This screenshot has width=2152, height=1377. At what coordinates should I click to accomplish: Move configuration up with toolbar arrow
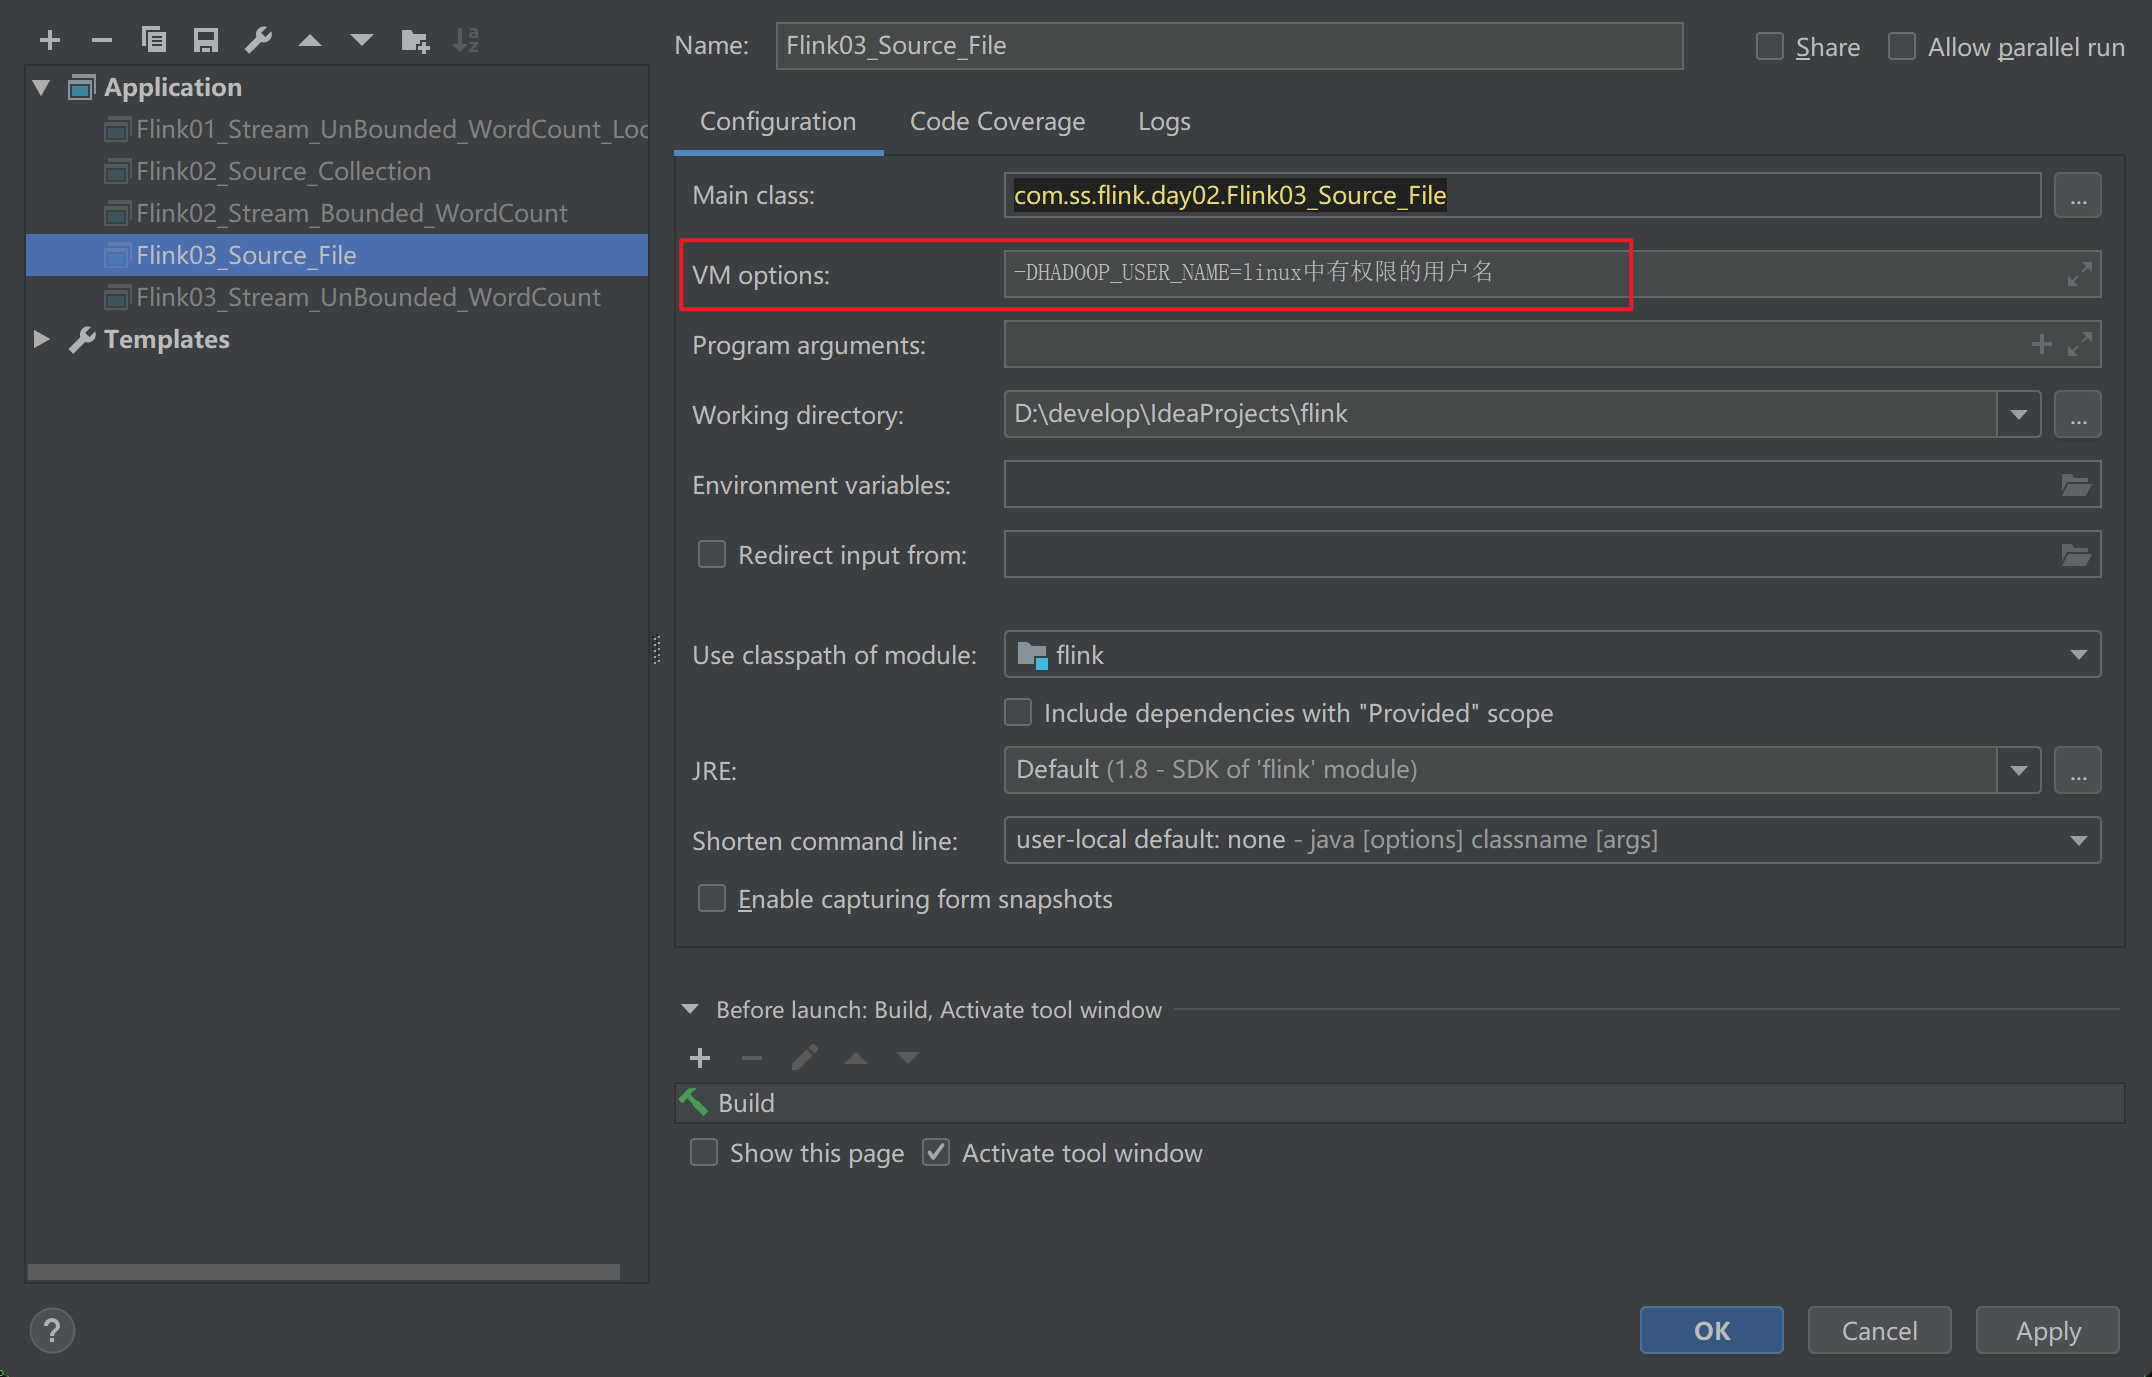(x=310, y=40)
